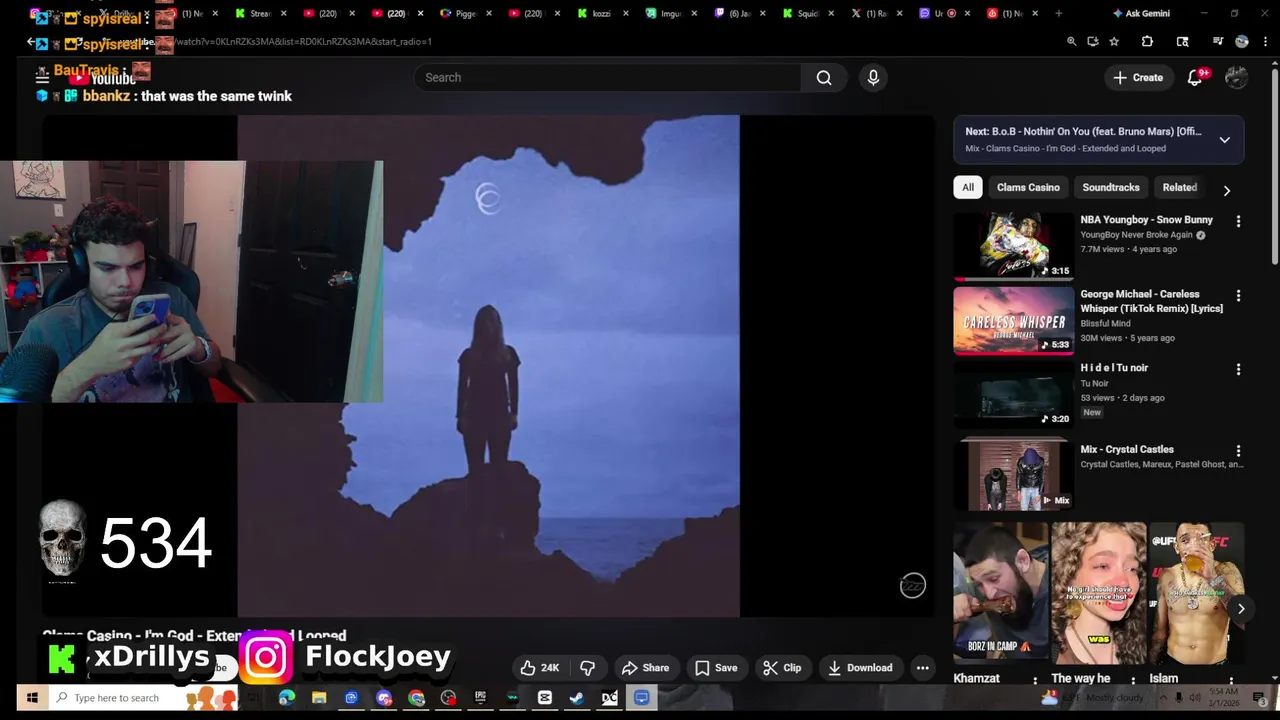The image size is (1280, 720).
Task: Open YouTube notifications bell
Action: 1195,78
